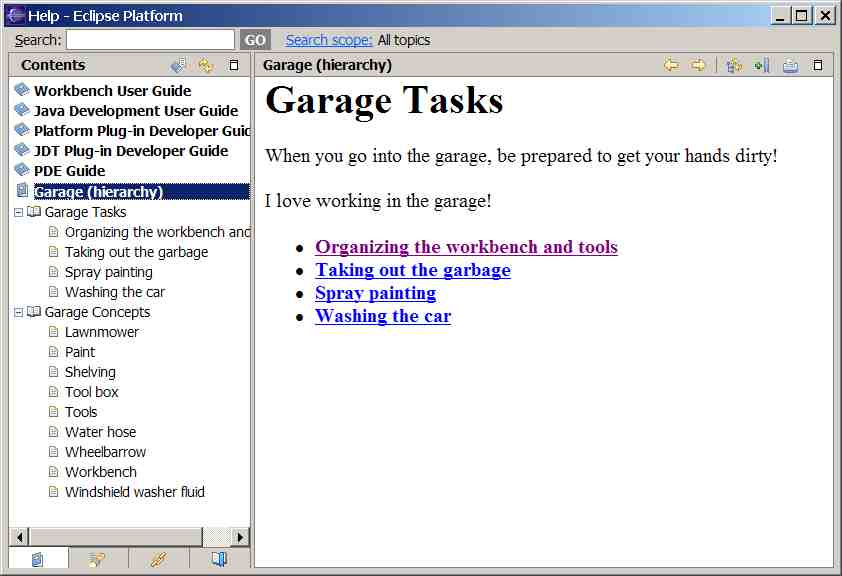The height and width of the screenshot is (576, 842).
Task: Follow the Spray painting link in content
Action: [375, 293]
